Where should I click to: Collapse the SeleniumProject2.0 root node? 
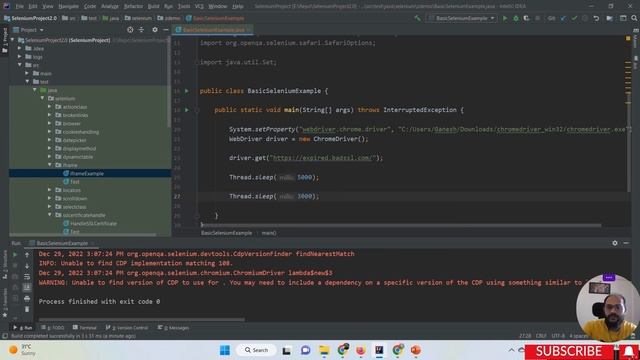pyautogui.click(x=13, y=40)
